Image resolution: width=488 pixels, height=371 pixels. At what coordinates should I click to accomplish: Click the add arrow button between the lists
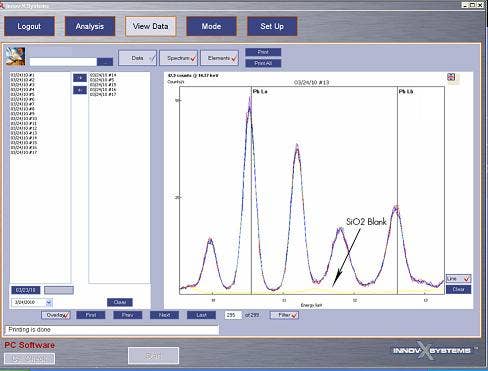80,78
